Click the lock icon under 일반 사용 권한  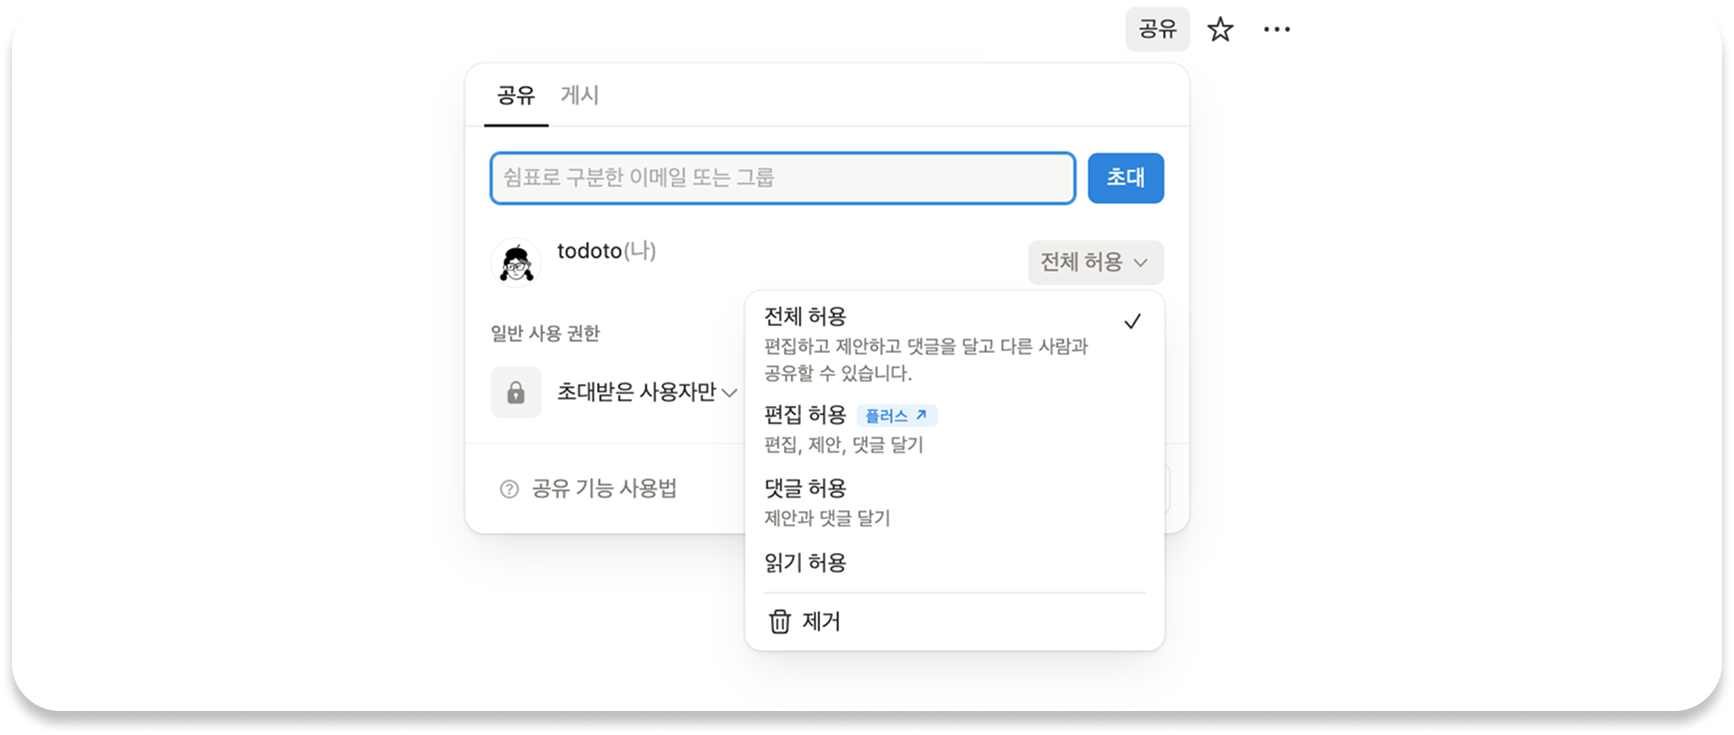click(x=516, y=392)
